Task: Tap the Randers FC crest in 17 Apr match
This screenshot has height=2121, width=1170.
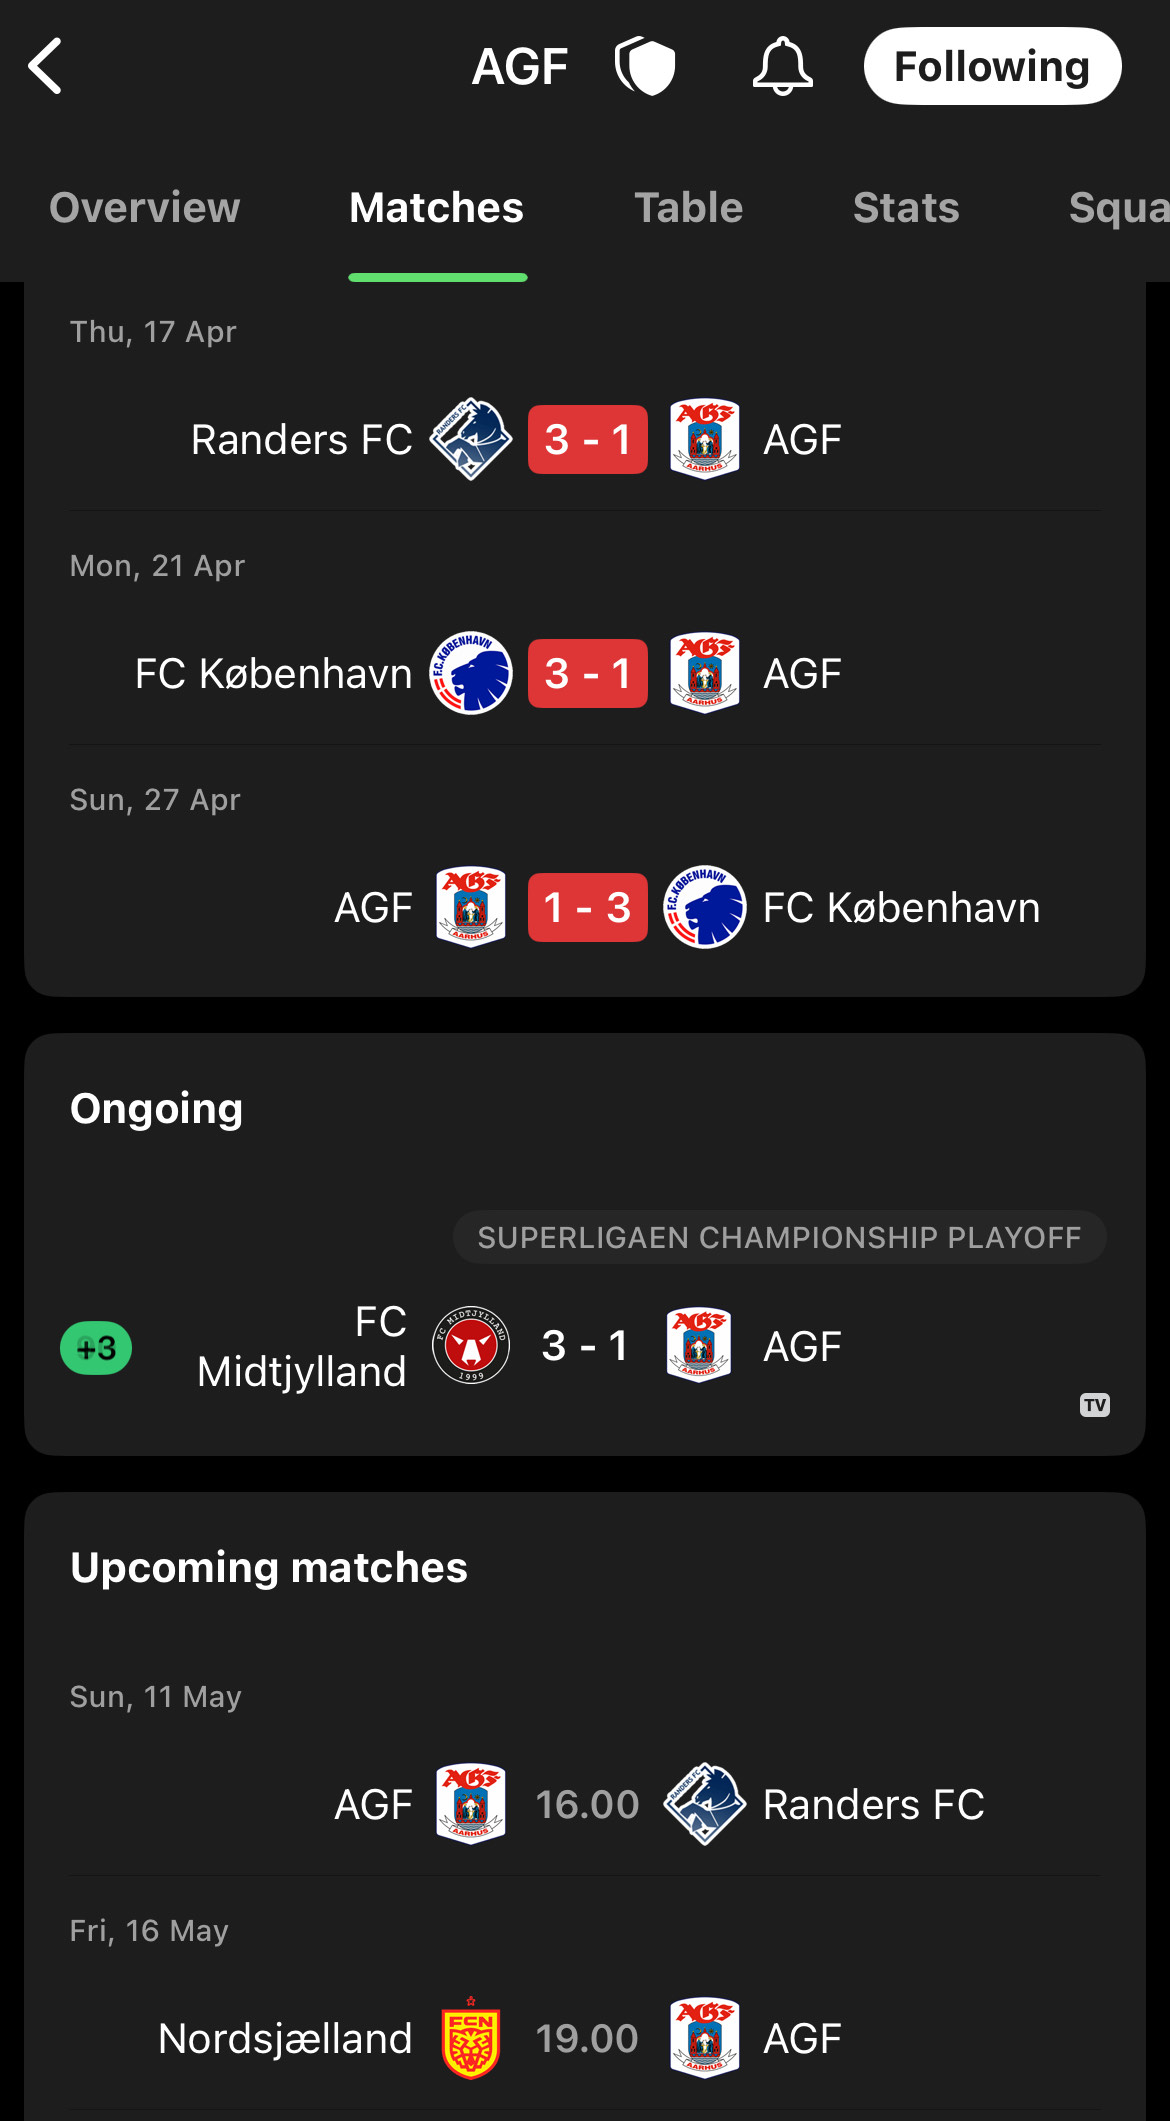Action: point(471,439)
